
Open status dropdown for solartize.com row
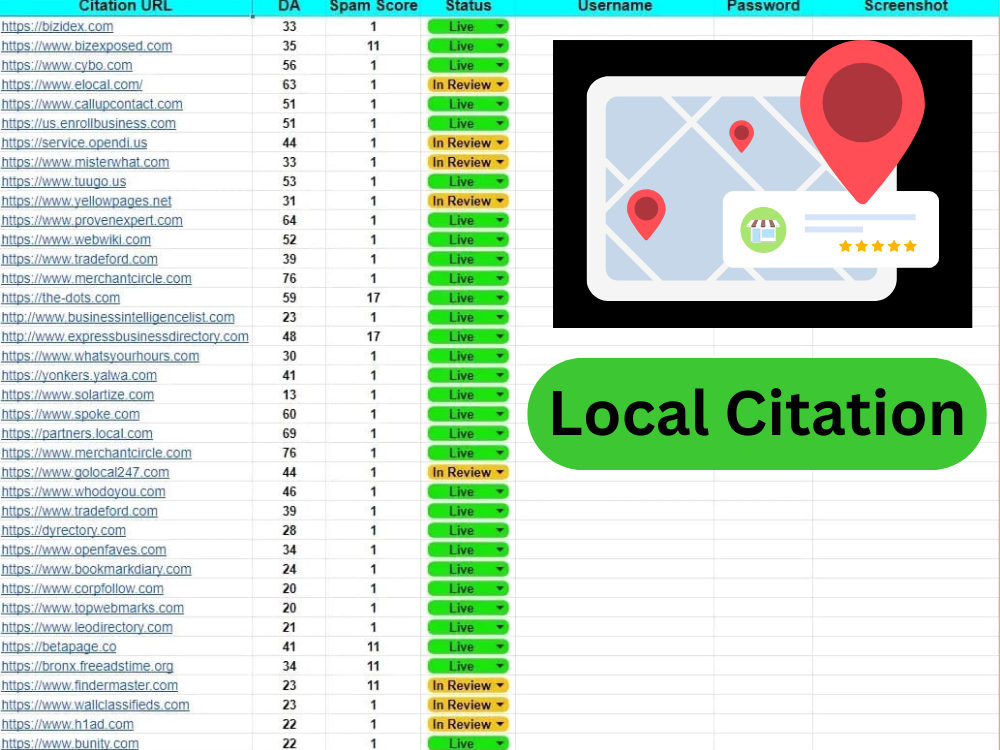[501, 395]
